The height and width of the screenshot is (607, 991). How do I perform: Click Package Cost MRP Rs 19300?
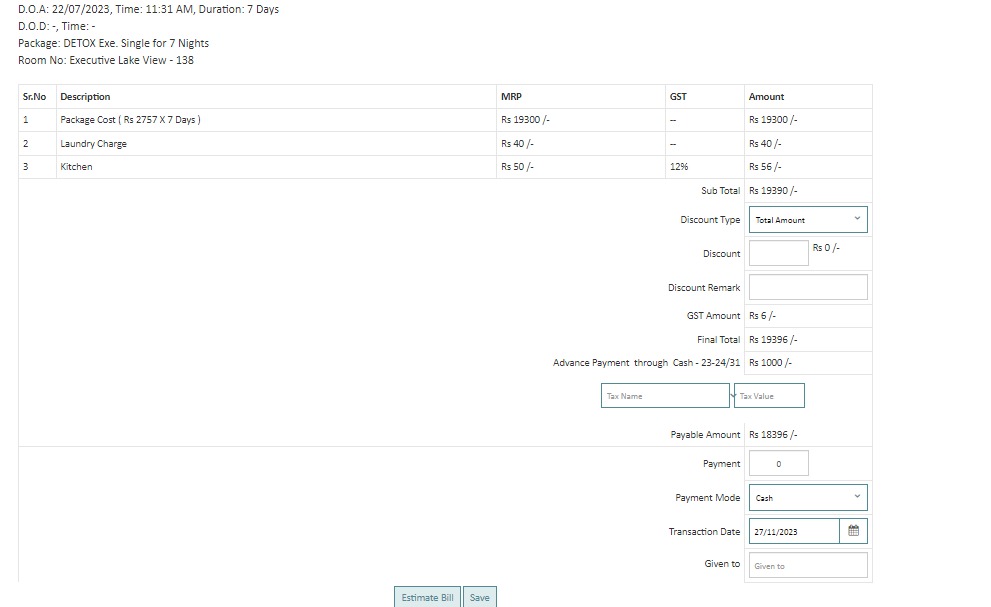[525, 120]
